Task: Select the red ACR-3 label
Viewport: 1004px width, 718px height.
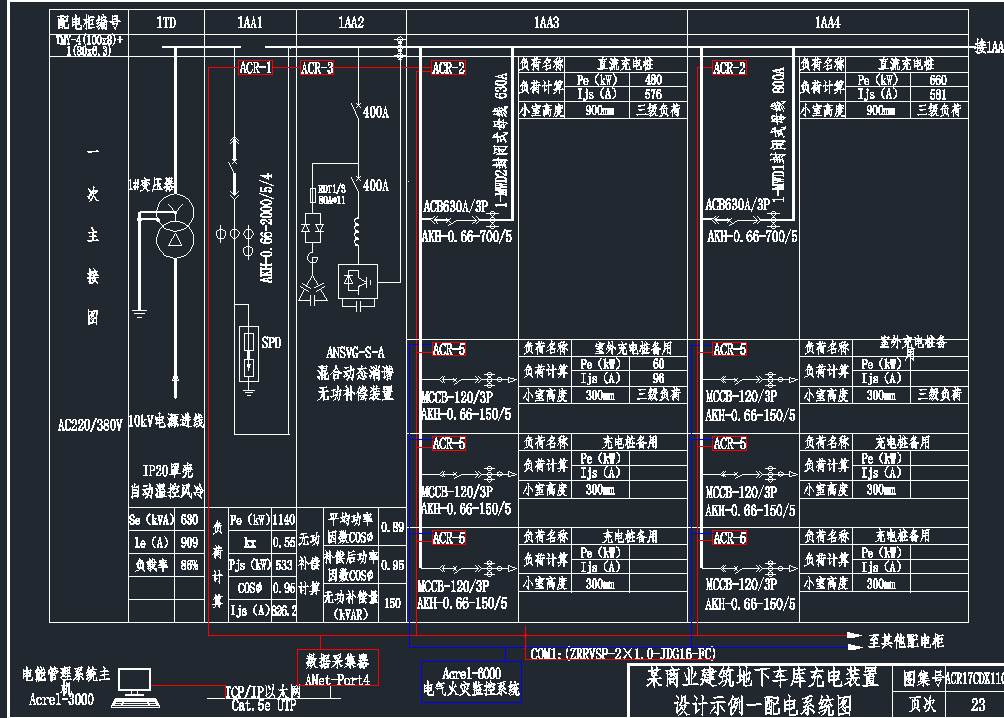Action: 317,68
